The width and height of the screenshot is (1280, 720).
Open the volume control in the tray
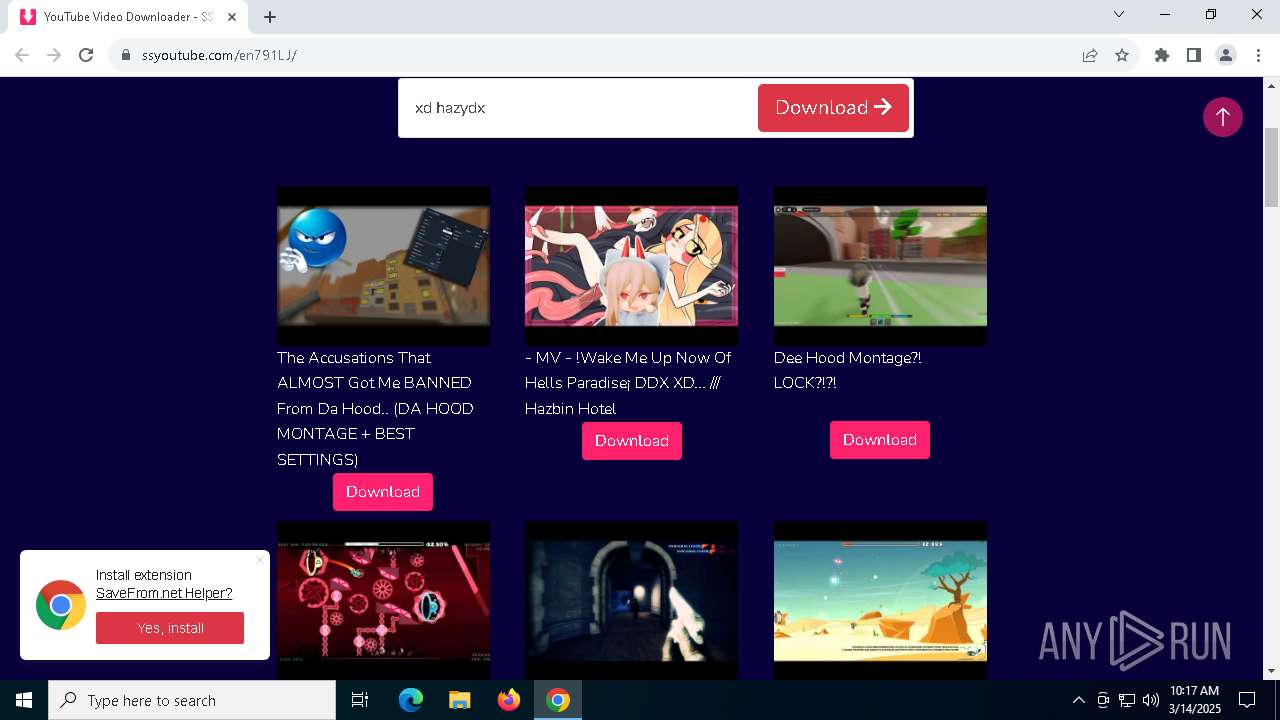(x=1150, y=700)
